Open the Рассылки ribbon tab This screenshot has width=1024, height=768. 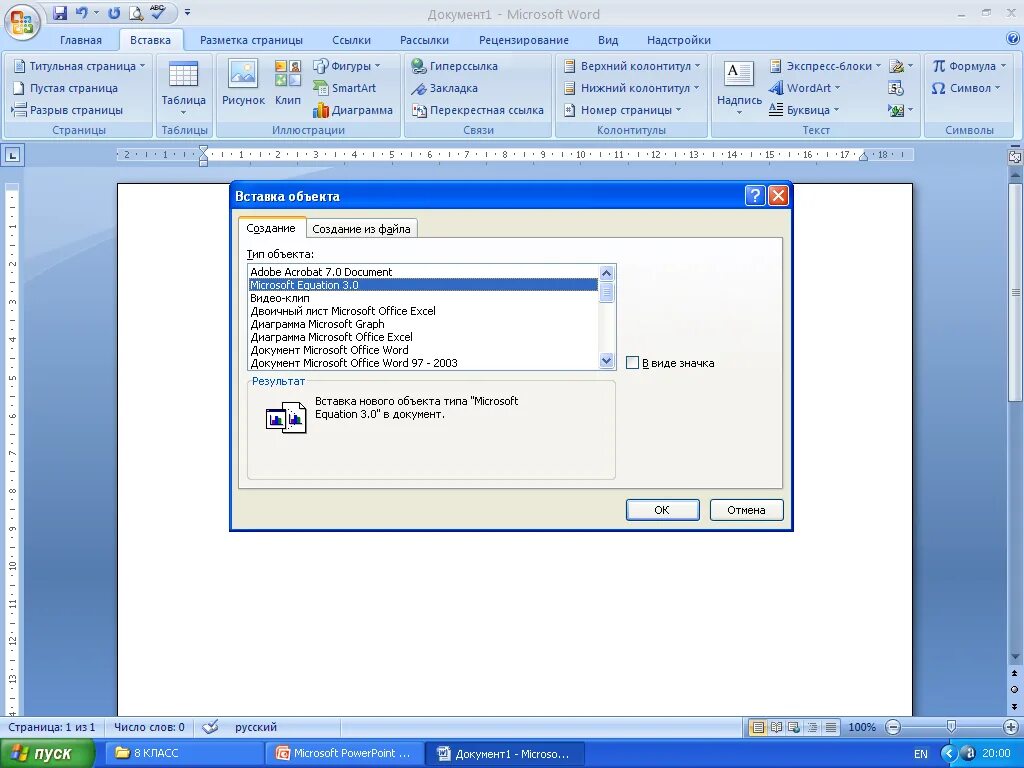[x=424, y=40]
